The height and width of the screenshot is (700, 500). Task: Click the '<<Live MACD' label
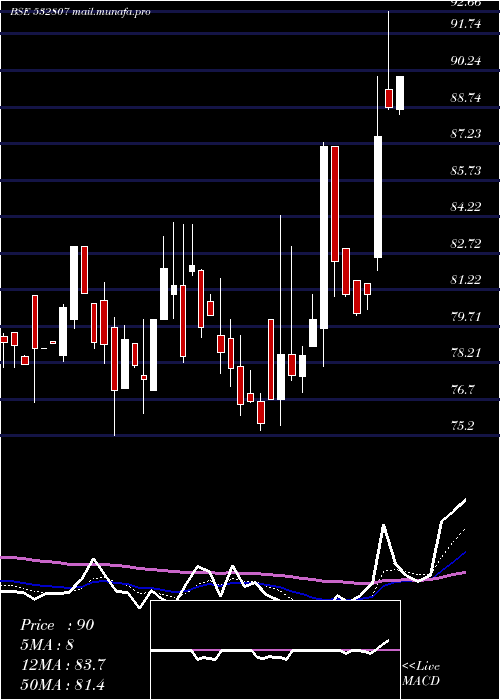(x=421, y=674)
